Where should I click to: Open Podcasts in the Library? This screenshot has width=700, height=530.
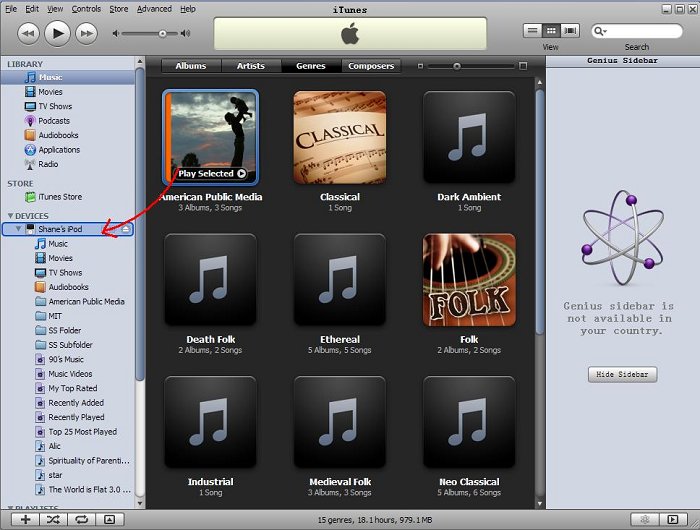coord(68,121)
